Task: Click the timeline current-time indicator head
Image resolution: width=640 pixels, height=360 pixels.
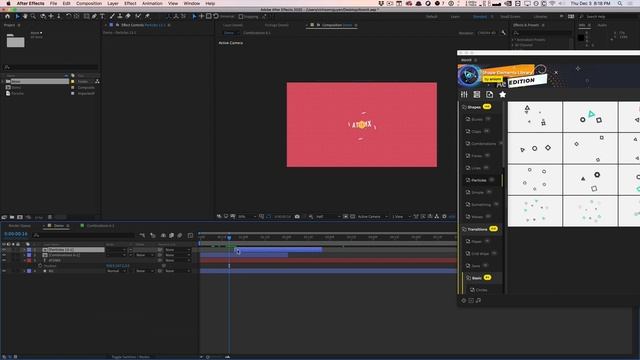Action: click(229, 238)
